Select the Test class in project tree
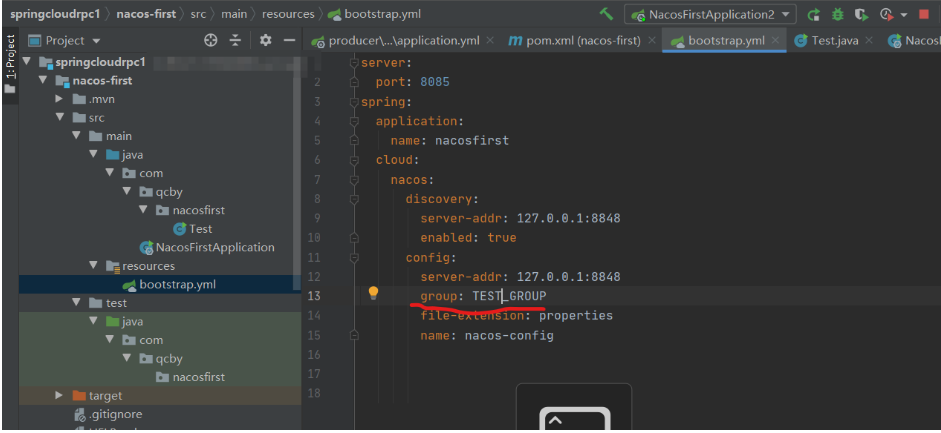Screen dimensions: 941x433 193,228
